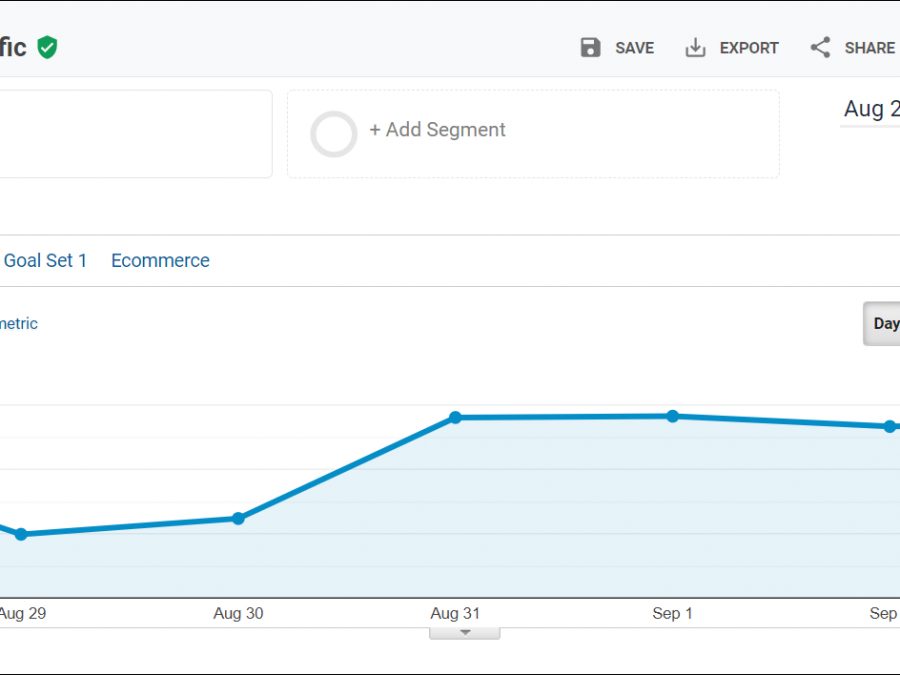Switch to the Ecommerce tab
The width and height of the screenshot is (900, 675).
click(x=160, y=261)
